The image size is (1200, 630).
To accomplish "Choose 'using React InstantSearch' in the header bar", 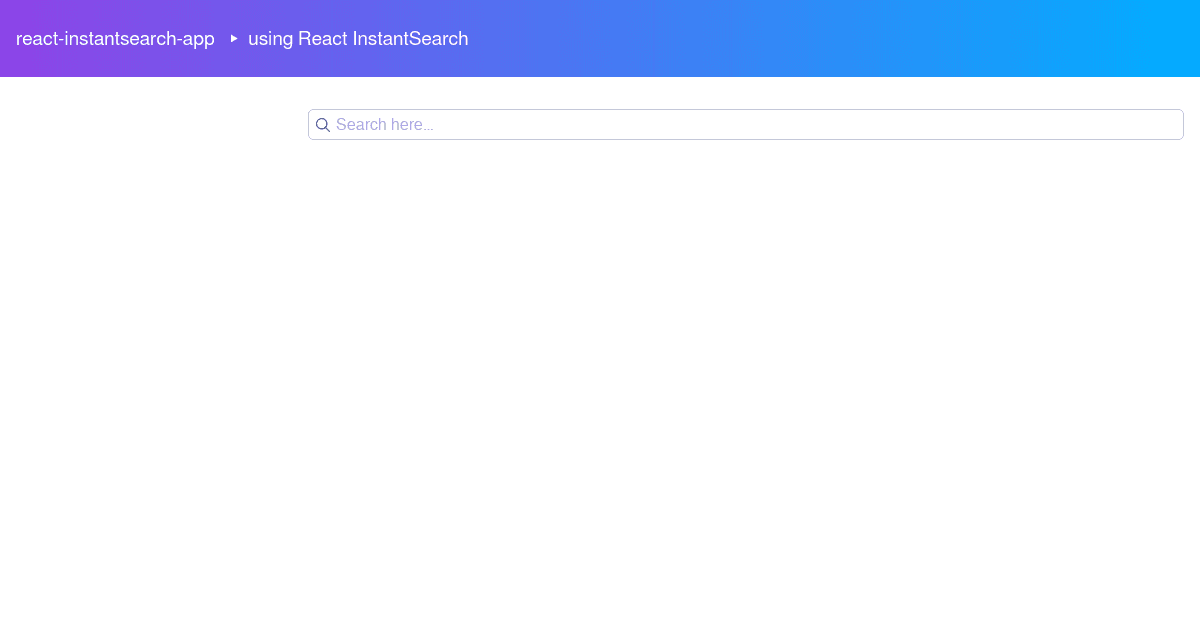I will [x=358, y=39].
